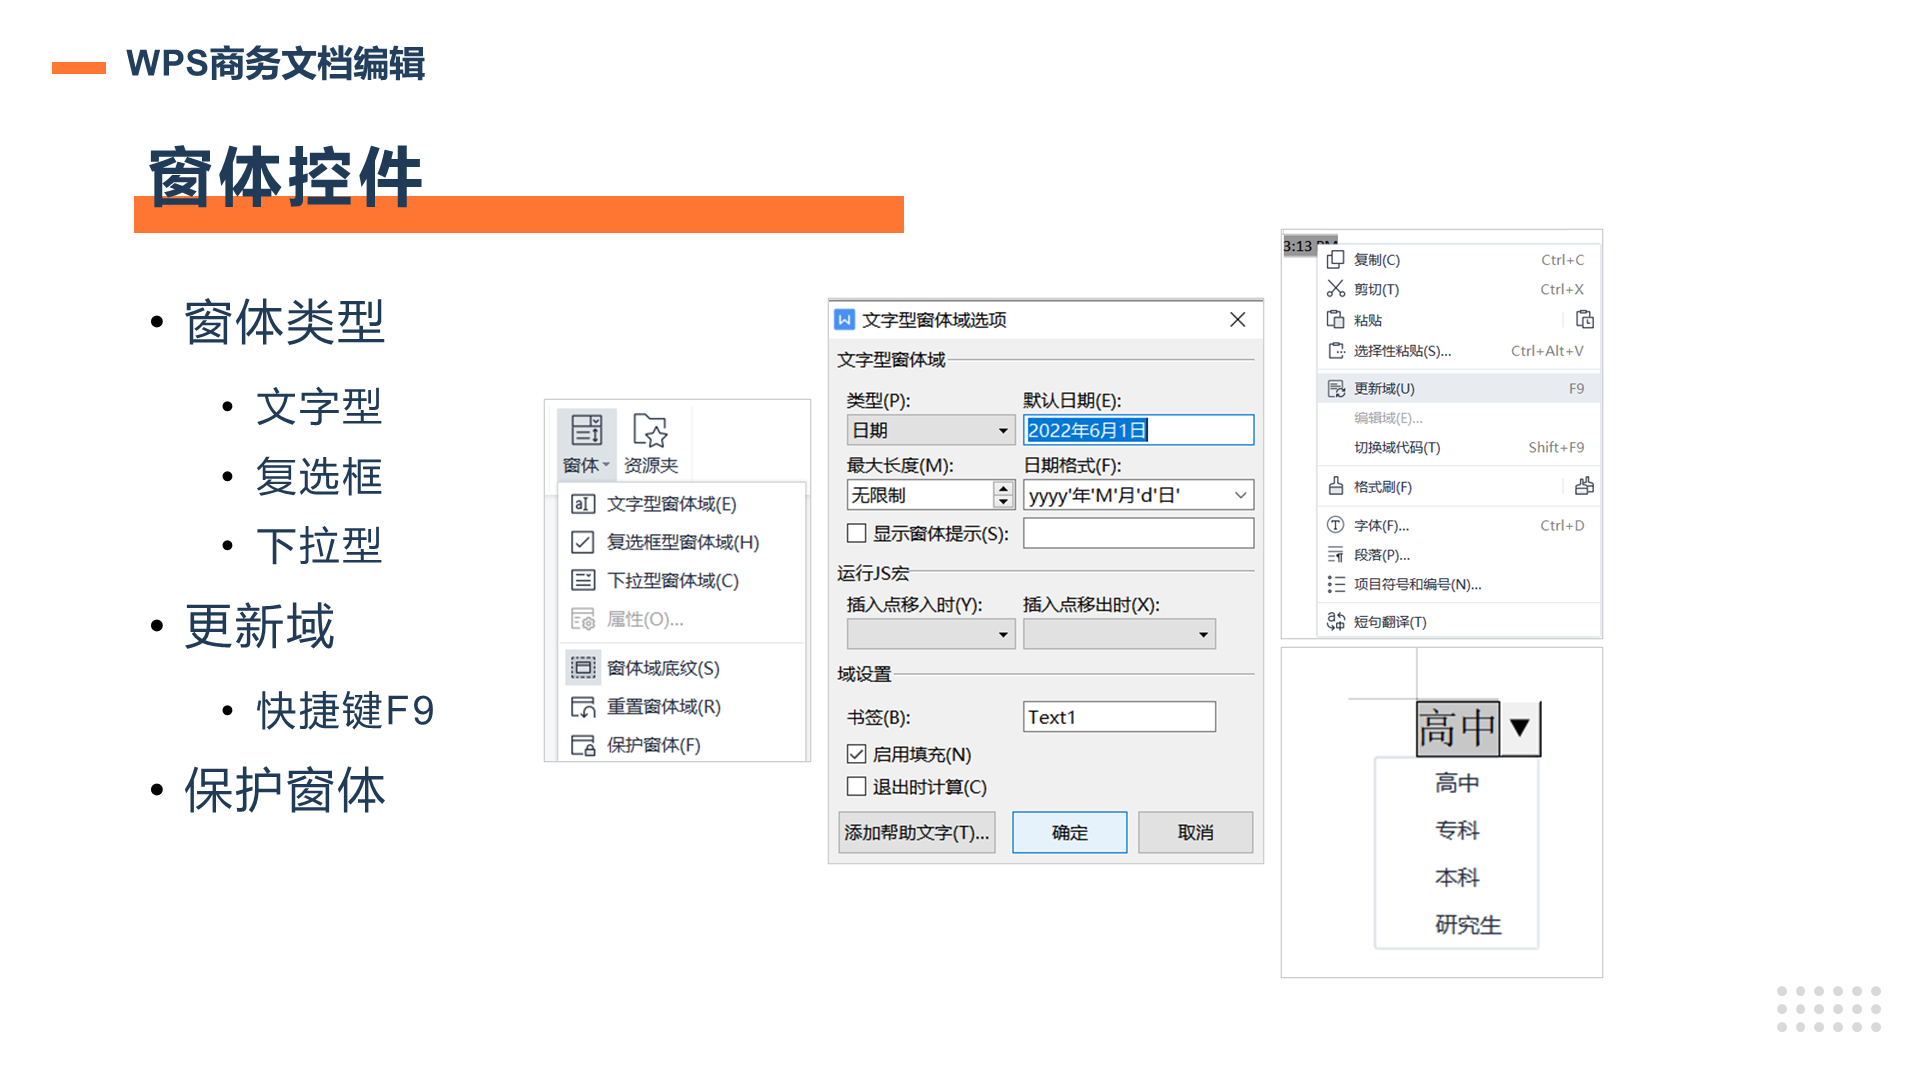Expand the 日期格式 format combo box
The image size is (1920, 1080).
coord(1240,495)
